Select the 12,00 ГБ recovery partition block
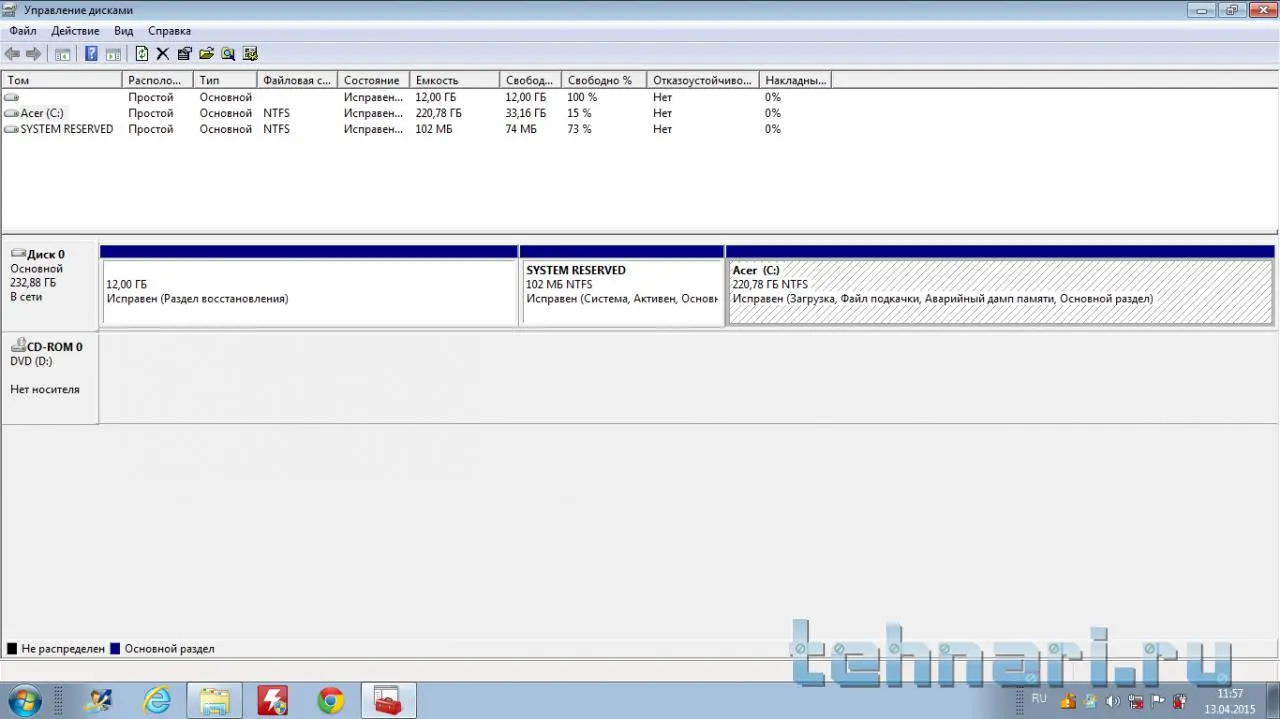 [309, 286]
